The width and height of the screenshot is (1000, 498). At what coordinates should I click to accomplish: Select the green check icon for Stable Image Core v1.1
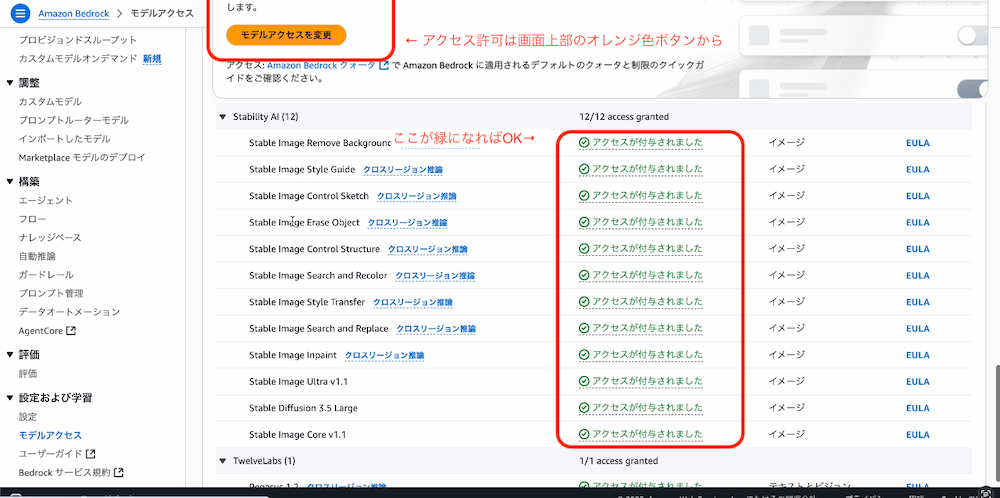[584, 435]
